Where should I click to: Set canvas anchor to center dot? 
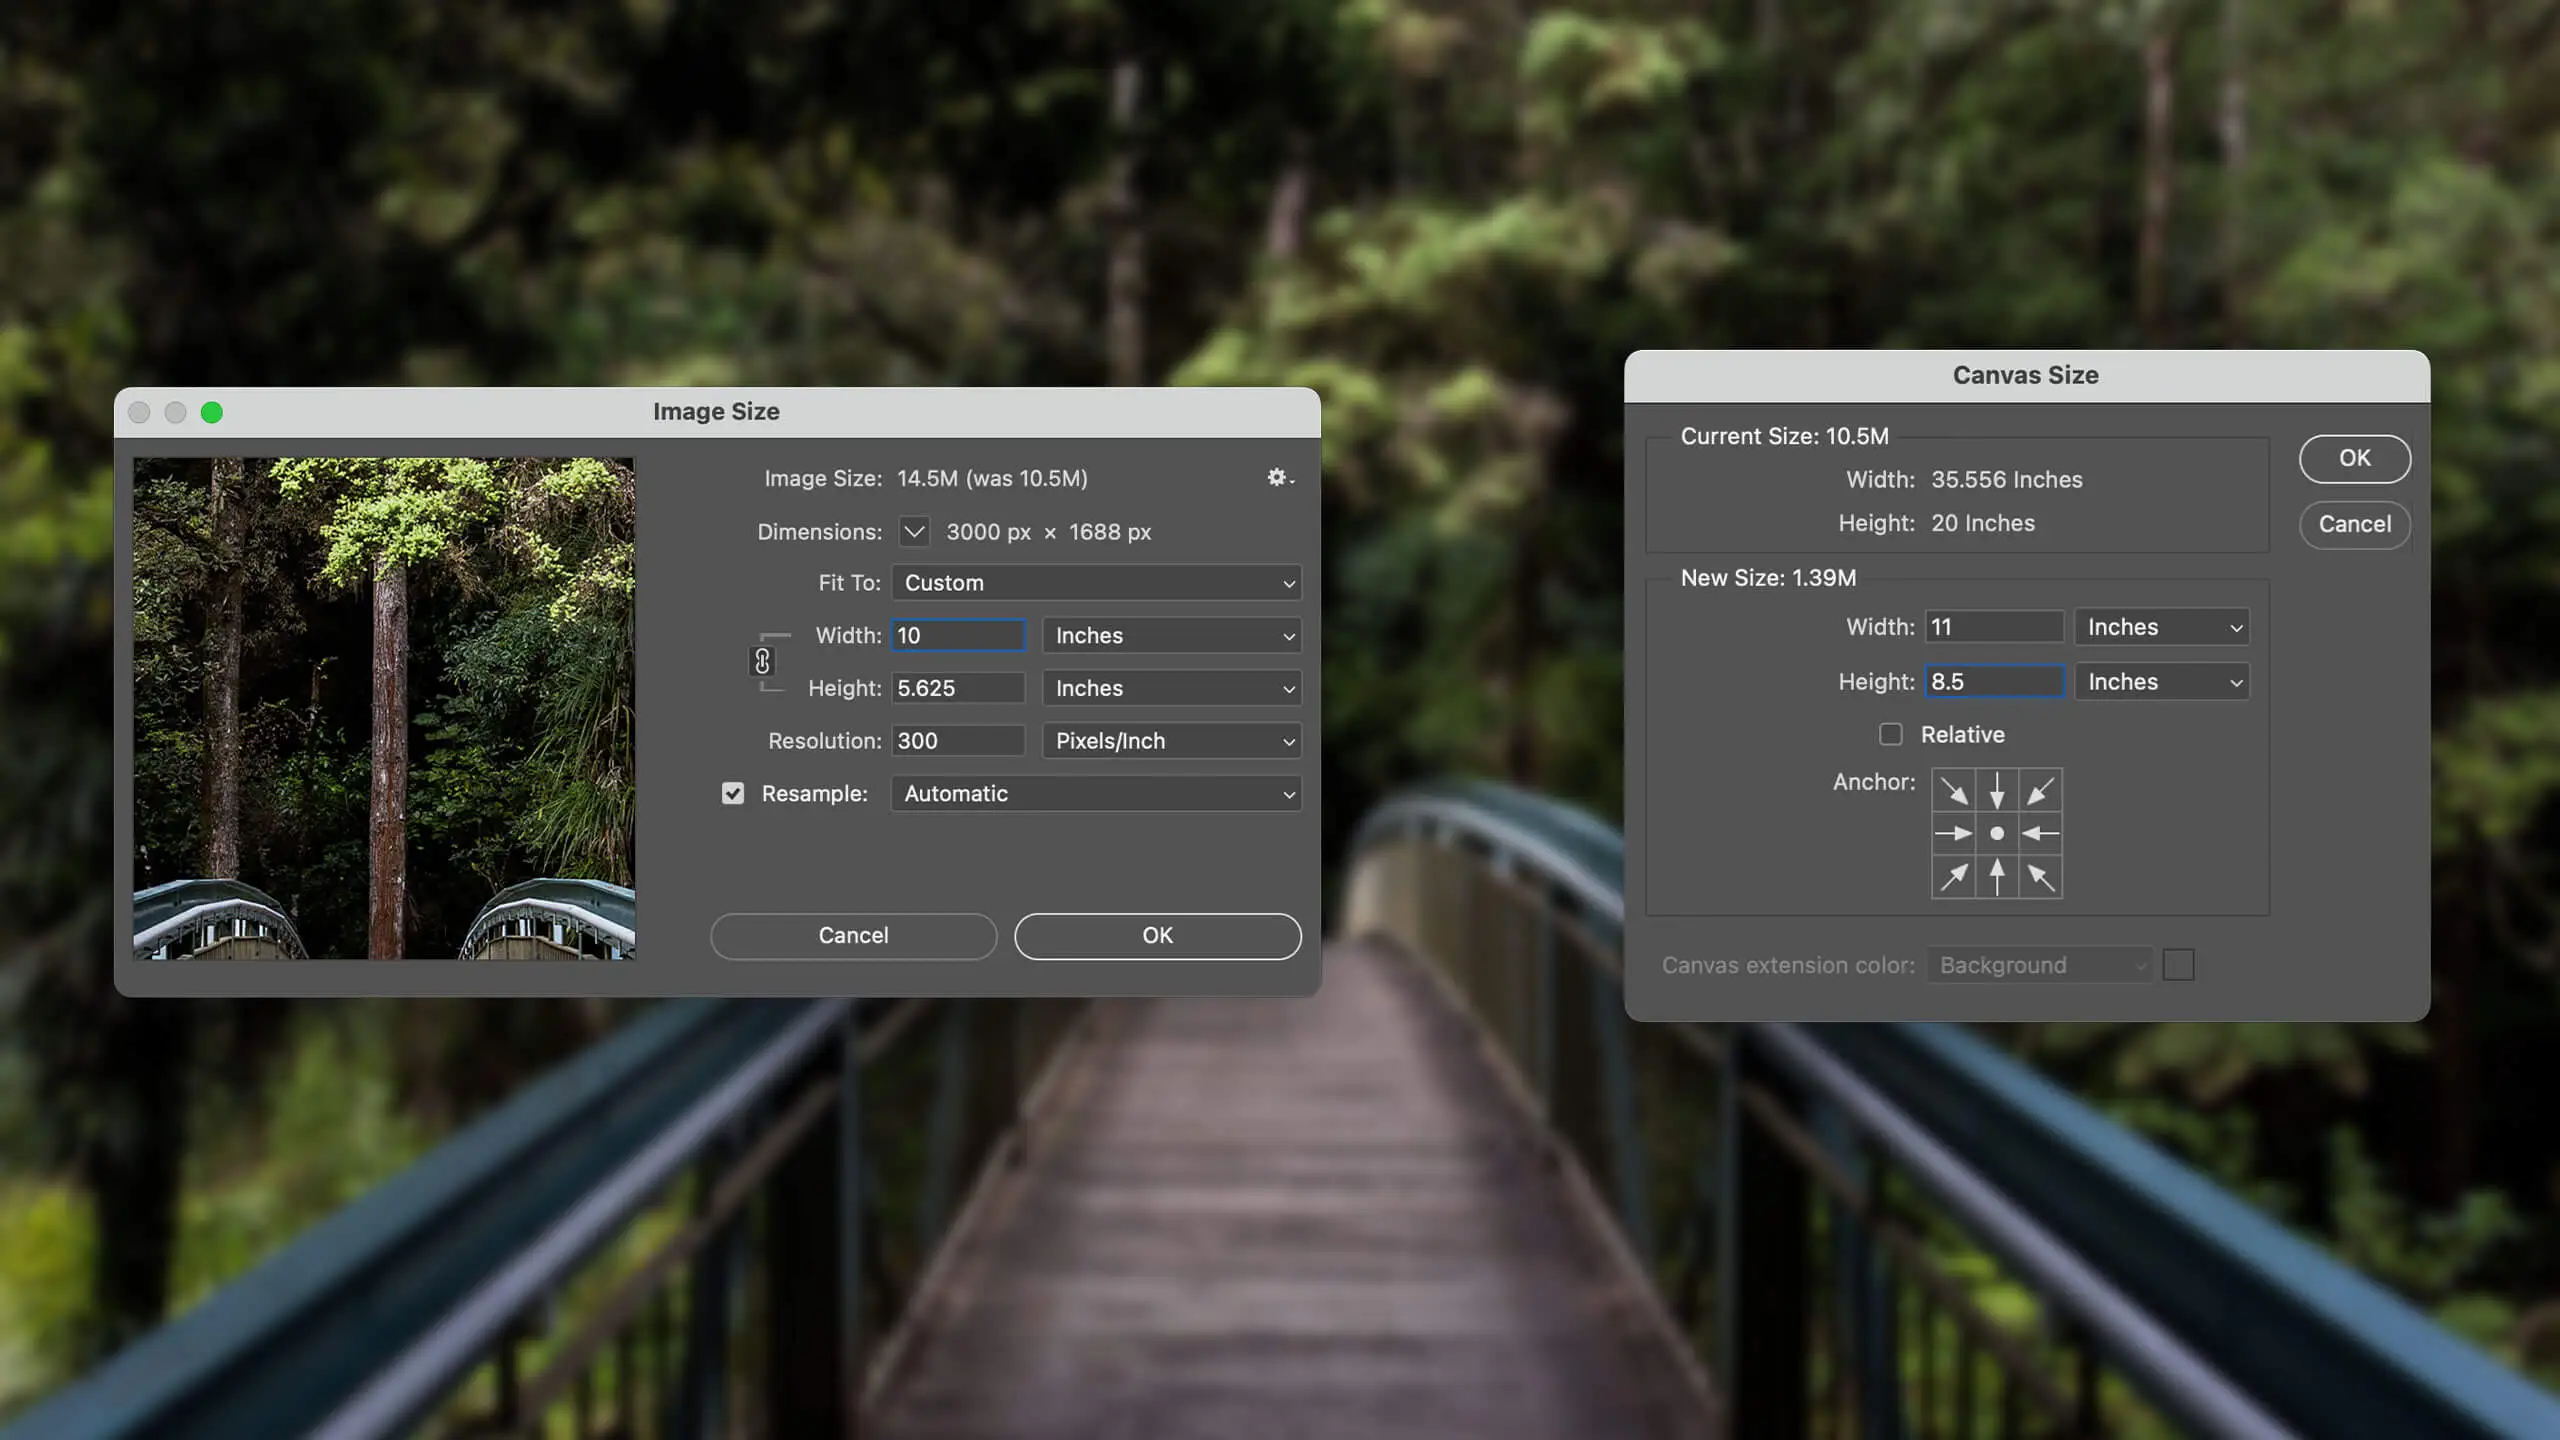point(1997,833)
